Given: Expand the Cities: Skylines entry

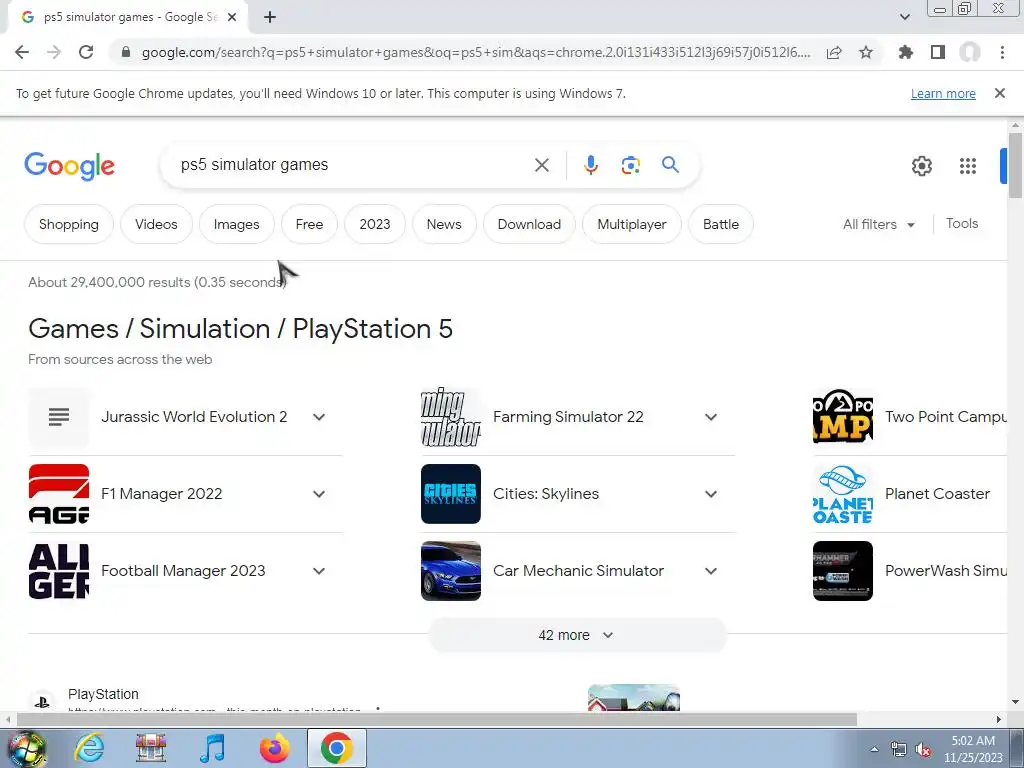Looking at the screenshot, I should pos(711,494).
